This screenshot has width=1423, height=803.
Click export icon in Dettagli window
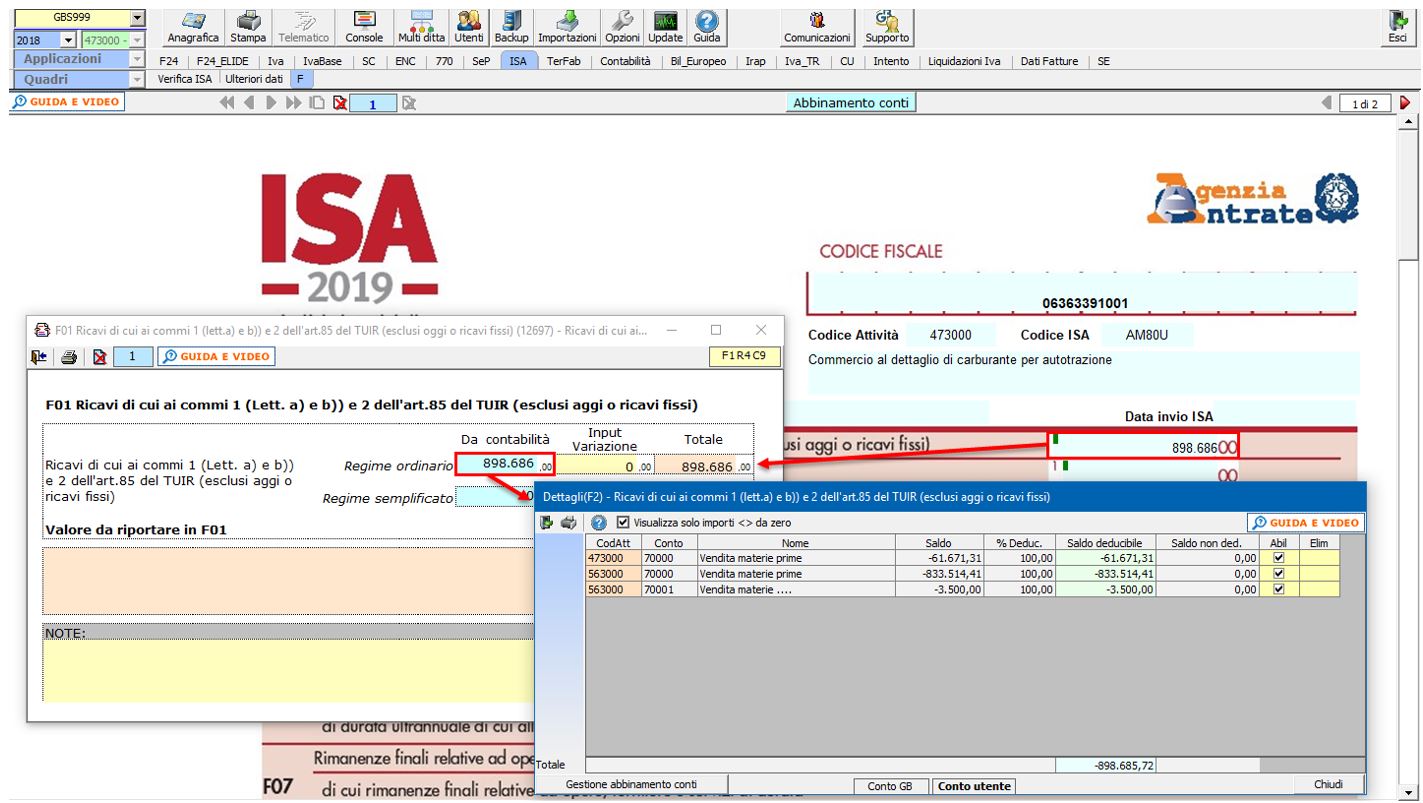click(547, 522)
